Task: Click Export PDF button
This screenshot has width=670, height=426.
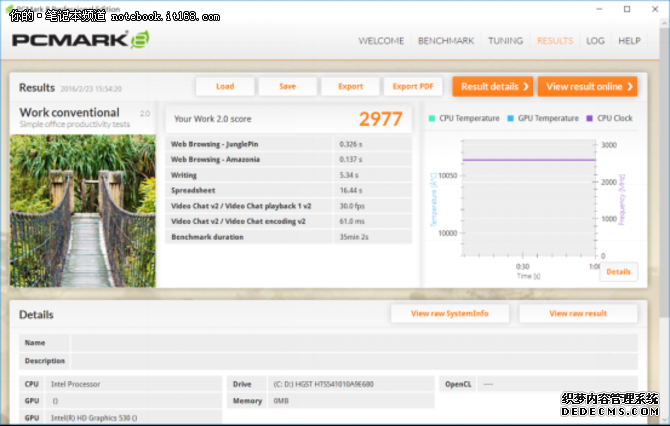Action: tap(413, 86)
